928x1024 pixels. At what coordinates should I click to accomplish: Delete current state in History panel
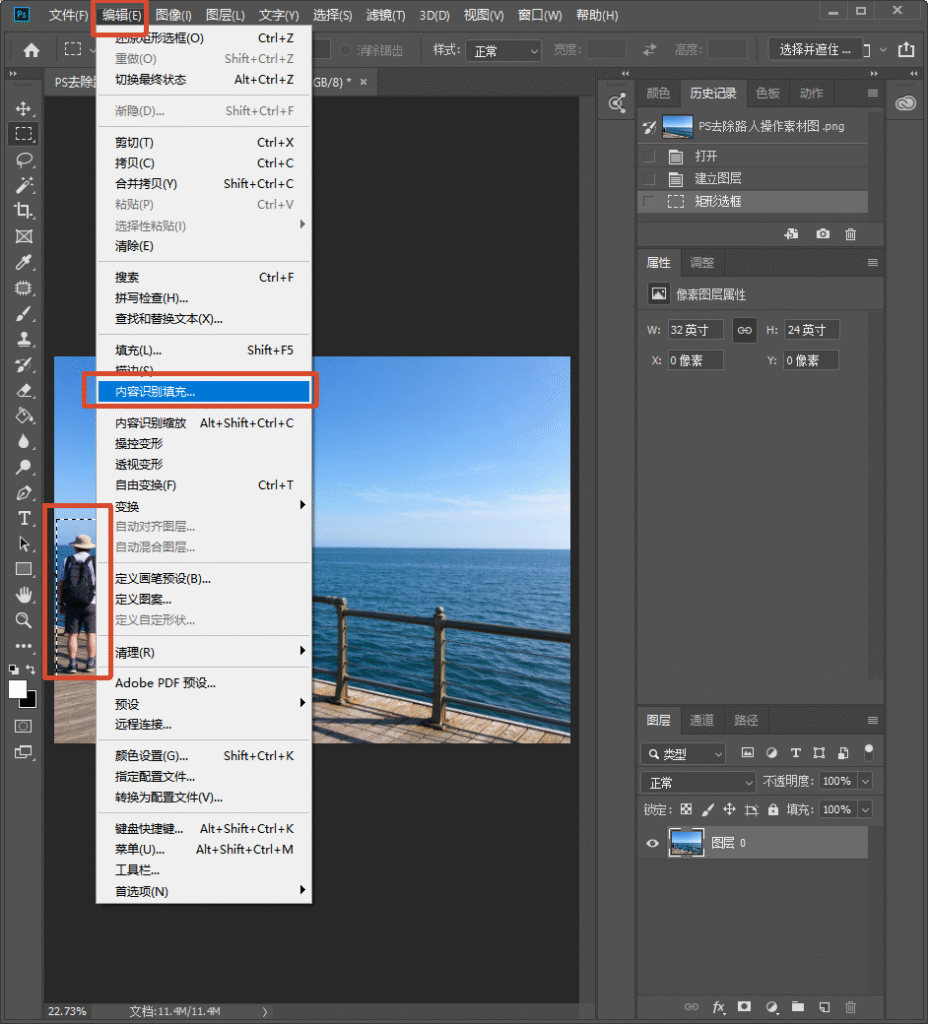(x=850, y=234)
